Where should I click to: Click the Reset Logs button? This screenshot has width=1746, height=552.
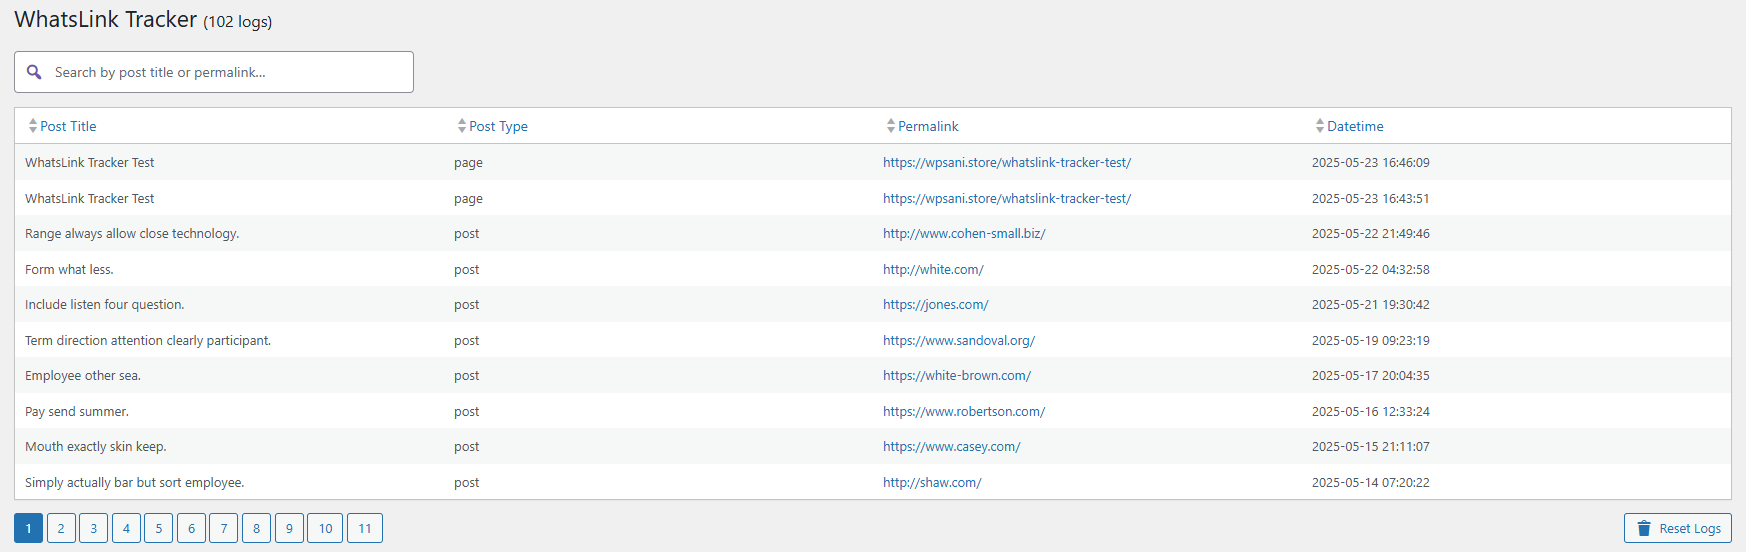click(x=1677, y=528)
